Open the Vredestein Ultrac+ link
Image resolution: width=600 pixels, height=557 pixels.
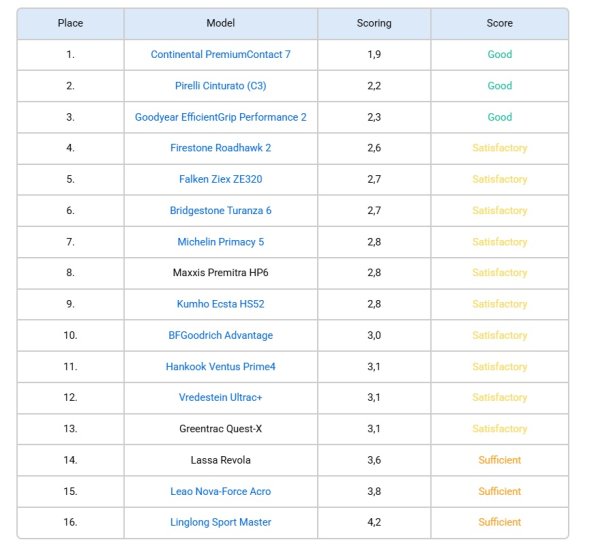220,398
